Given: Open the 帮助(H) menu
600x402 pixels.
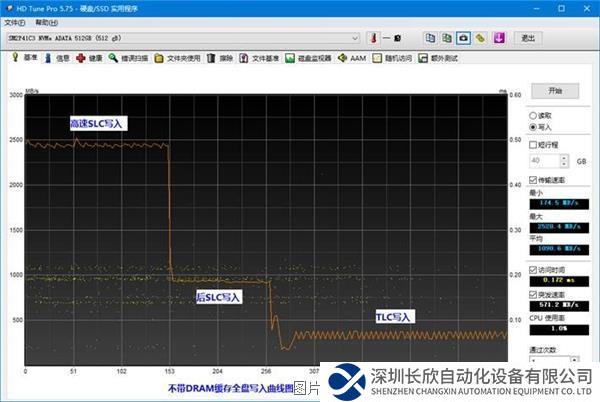Looking at the screenshot, I should point(46,21).
